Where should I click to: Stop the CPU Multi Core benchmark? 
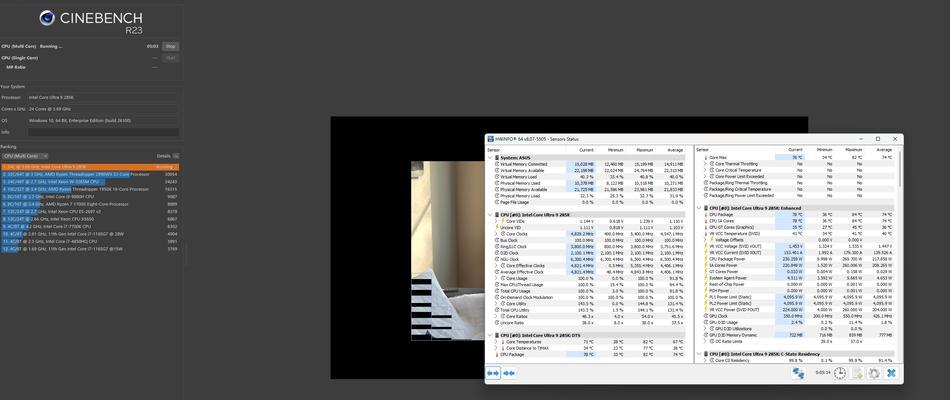click(171, 46)
